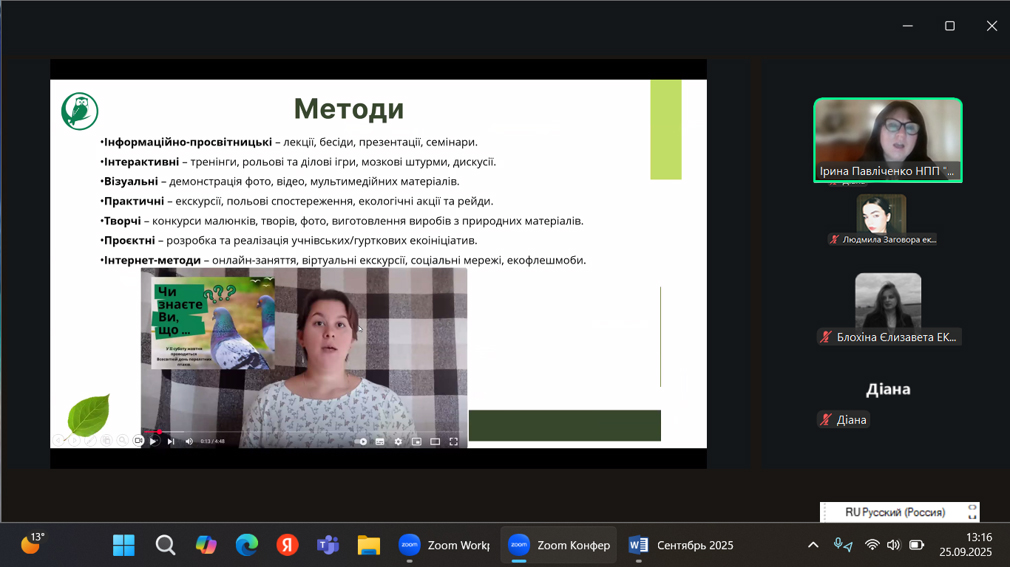1010x567 pixels.
Task: Expand hidden system tray icons chevron
Action: tap(813, 545)
